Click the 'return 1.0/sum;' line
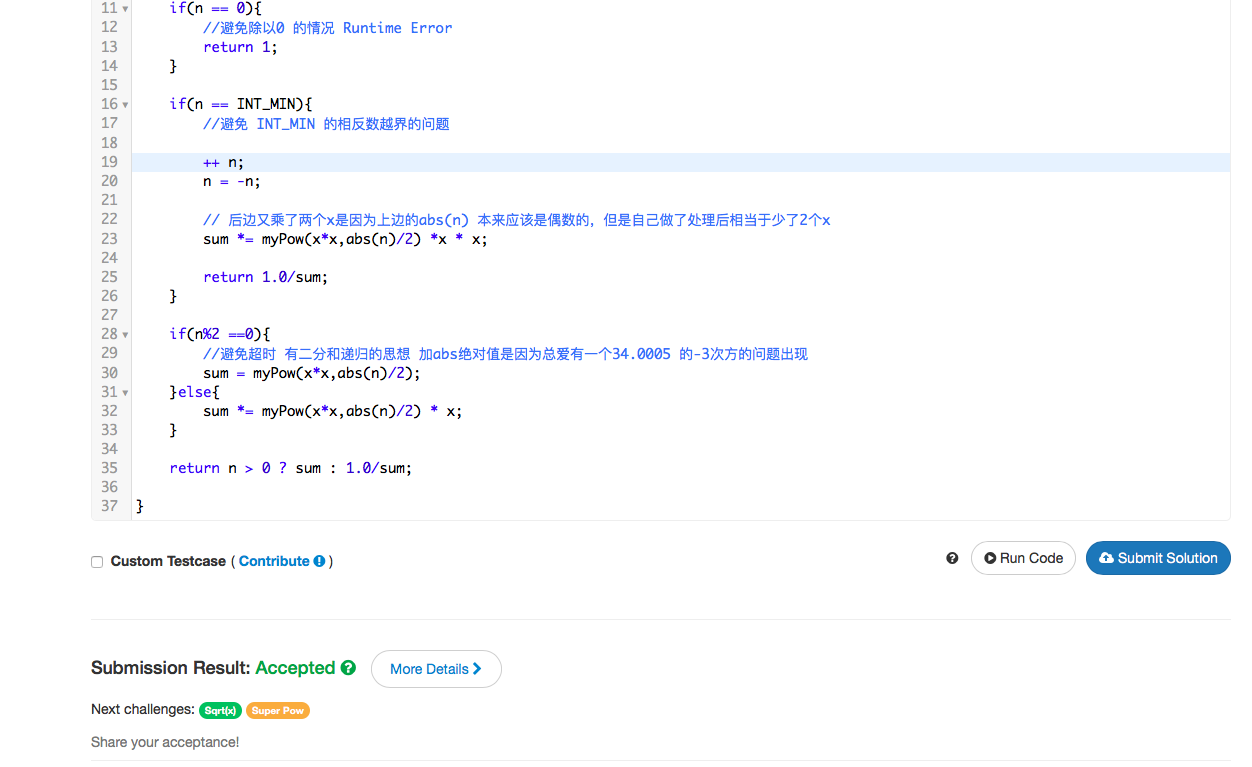 (266, 277)
